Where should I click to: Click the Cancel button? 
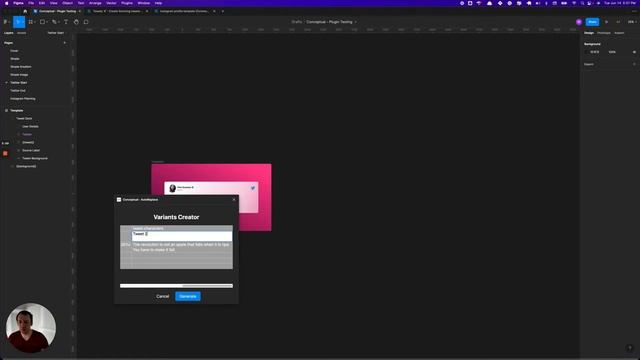162,296
